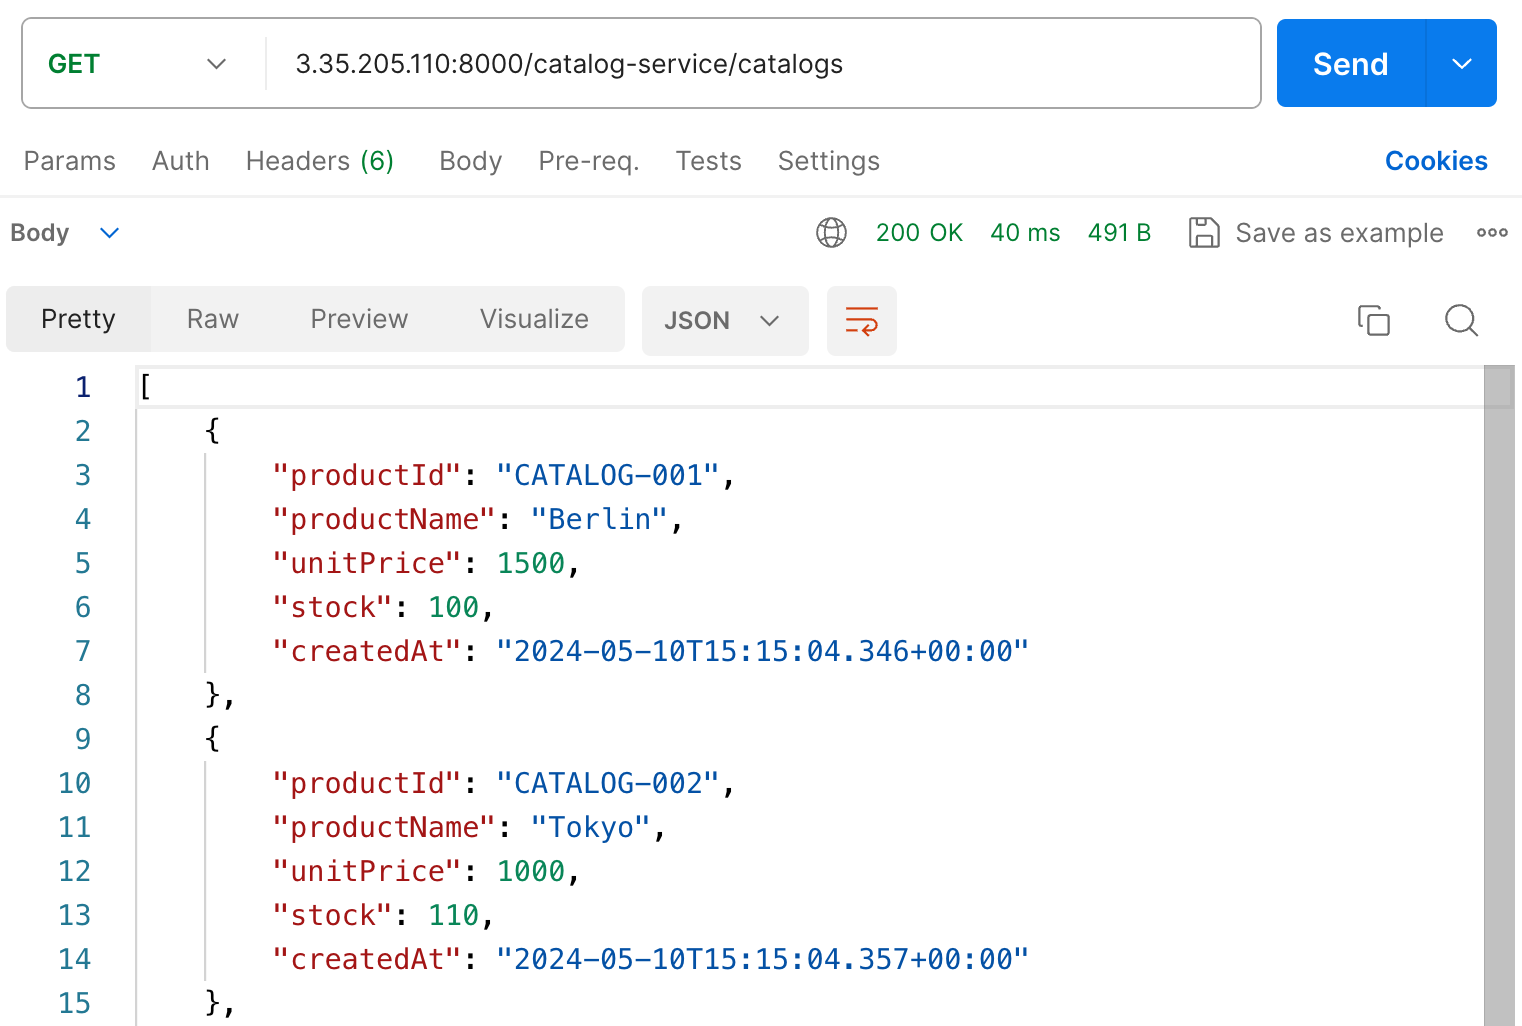Screen dimensions: 1522x1026
Task: Open the Pre-req. tab
Action: (589, 161)
